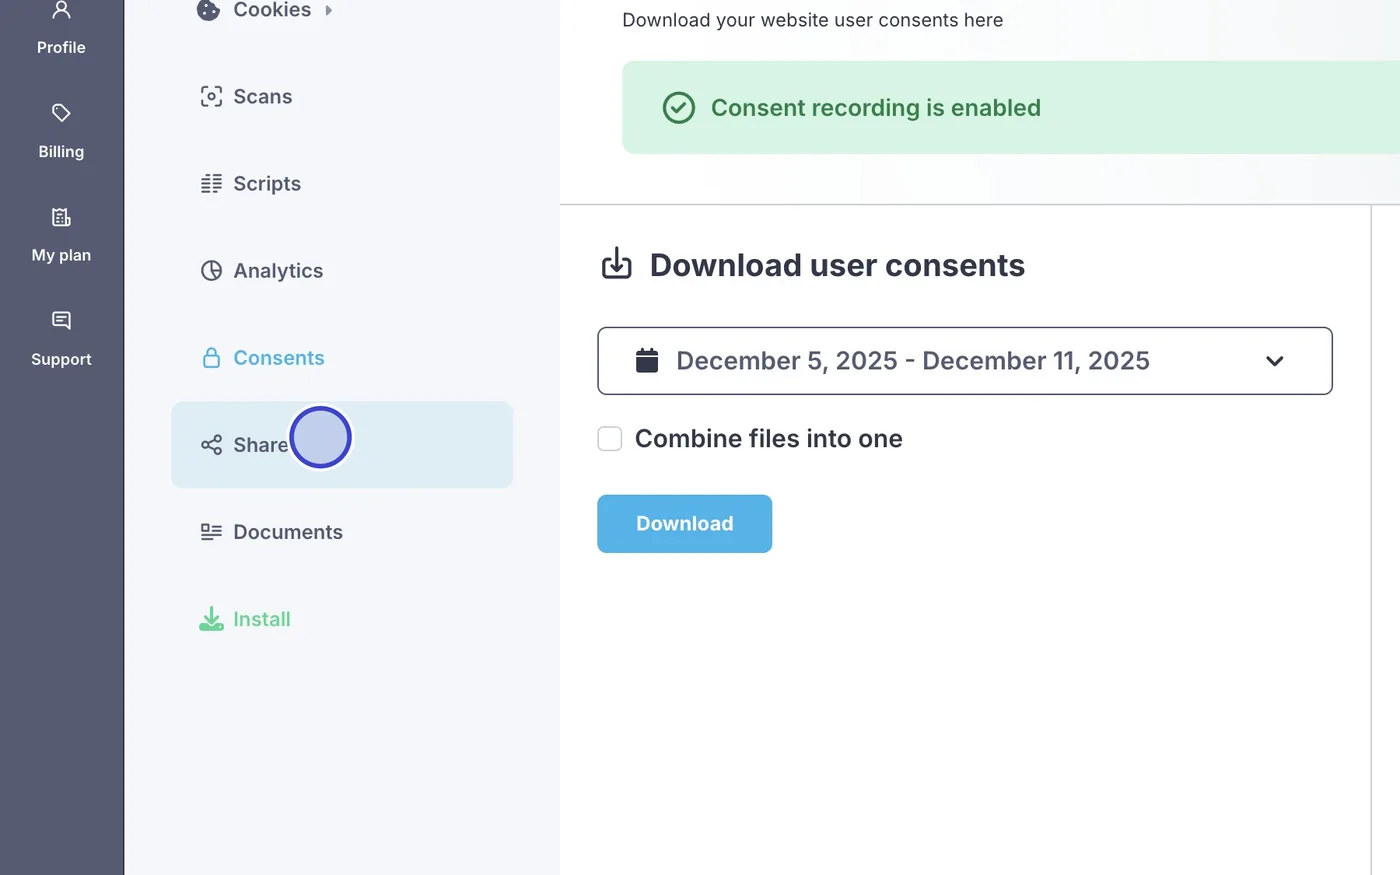Click the Share label text
Image resolution: width=1400 pixels, height=875 pixels.
261,445
